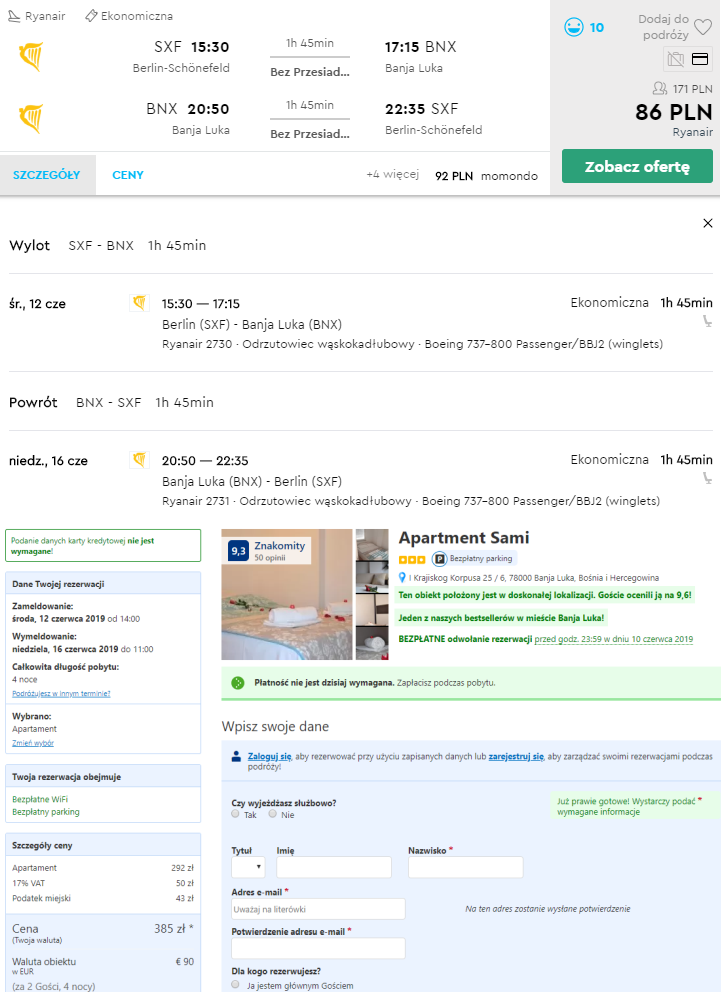Image resolution: width=721 pixels, height=992 pixels.
Task: Select 'Ja jestem głównym Gościem' option
Action: [235, 984]
